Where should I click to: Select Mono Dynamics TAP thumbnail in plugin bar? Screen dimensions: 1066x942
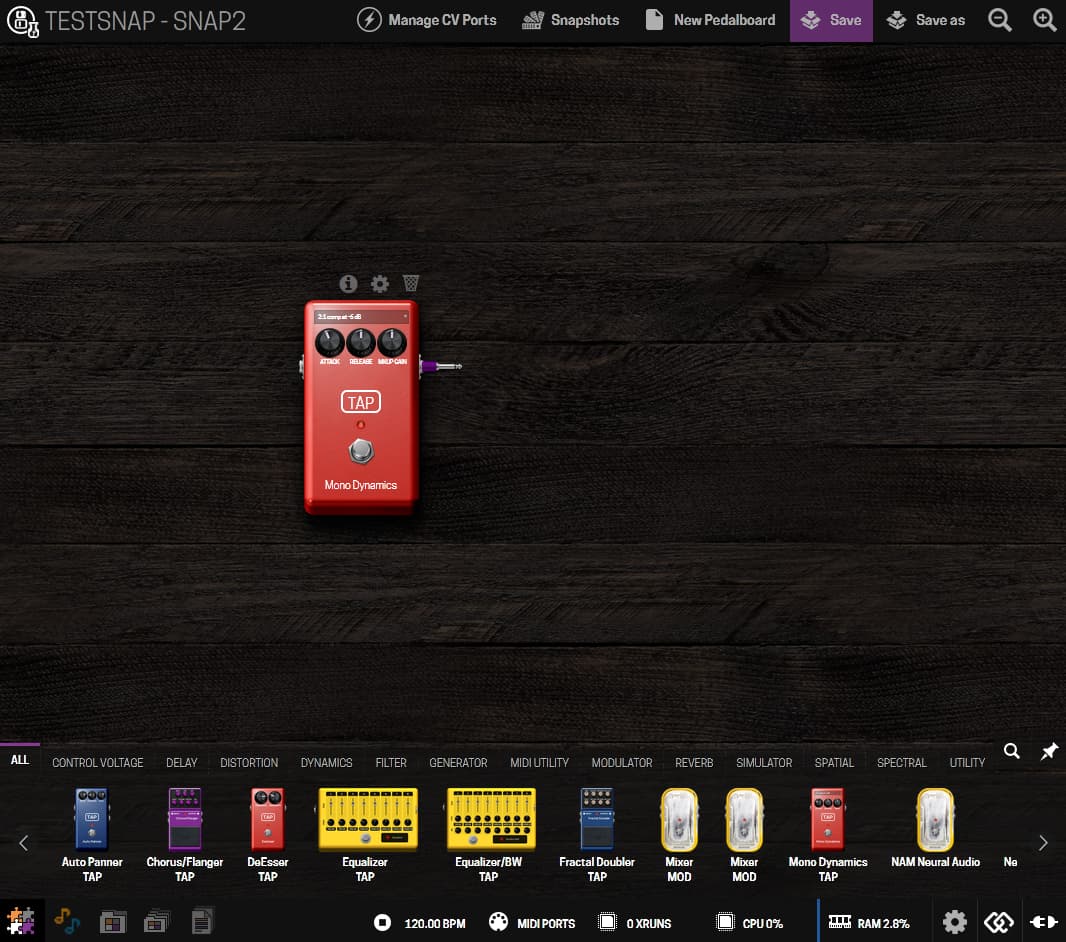[x=827, y=819]
